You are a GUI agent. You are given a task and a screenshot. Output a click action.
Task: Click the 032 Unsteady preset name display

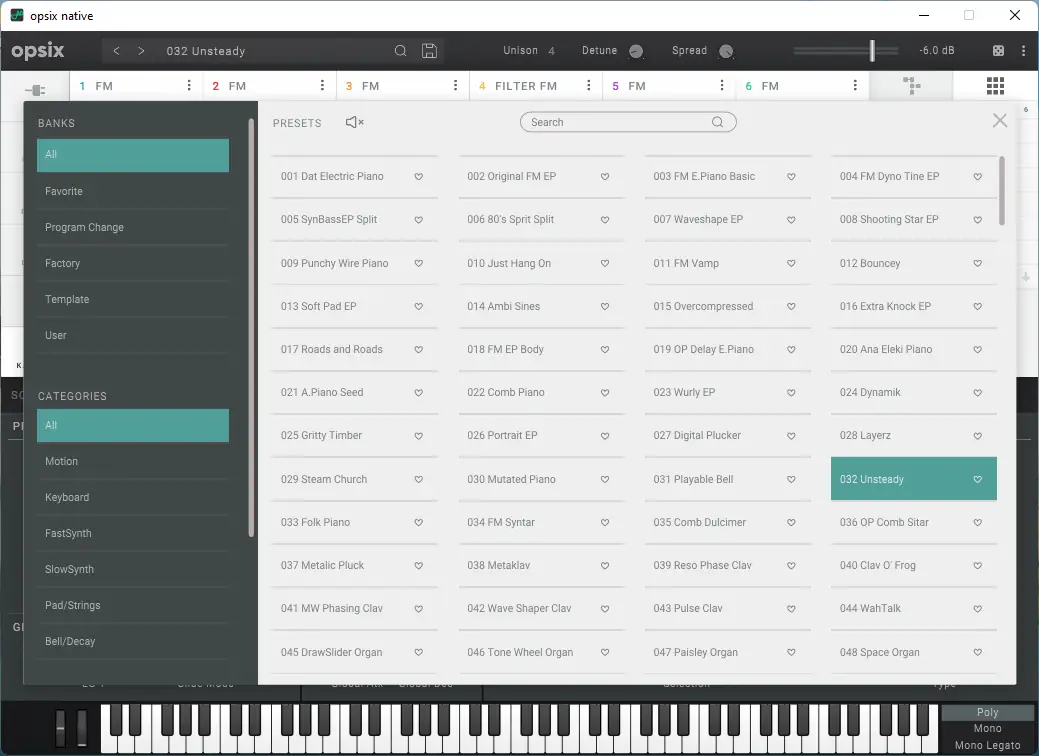(205, 51)
